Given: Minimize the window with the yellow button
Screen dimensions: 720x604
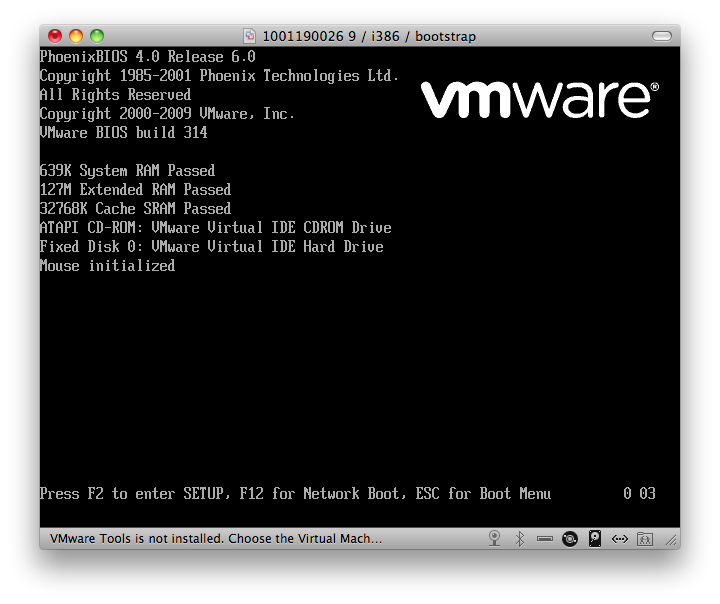Looking at the screenshot, I should tap(76, 36).
